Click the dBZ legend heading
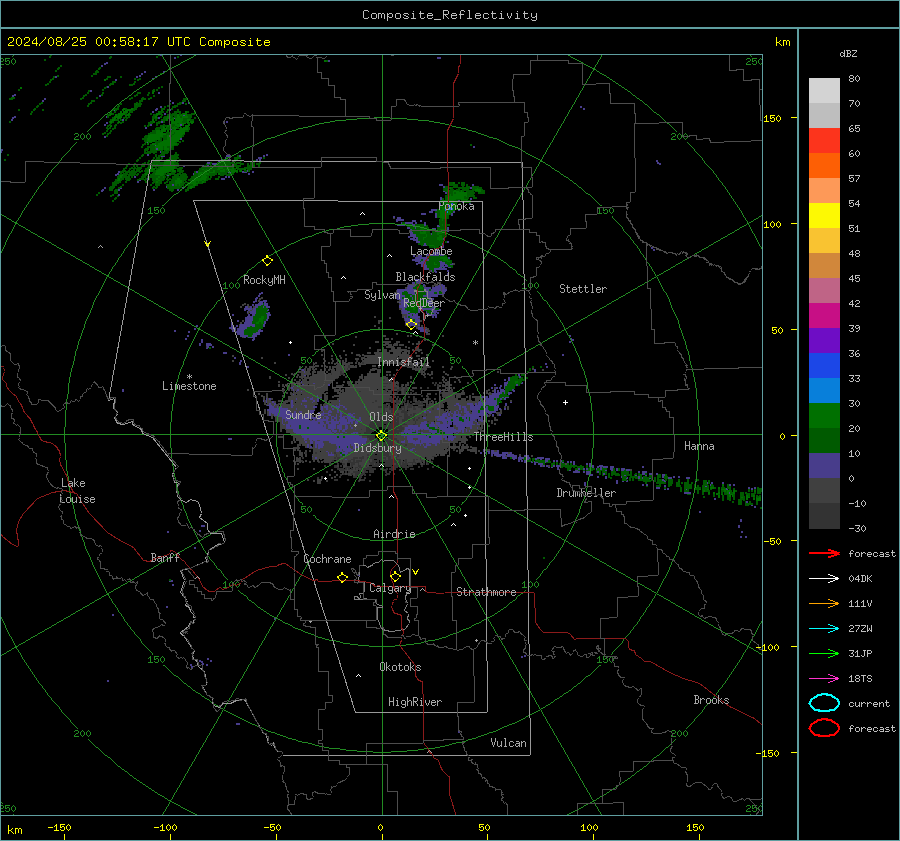The width and height of the screenshot is (900, 841). [x=848, y=53]
